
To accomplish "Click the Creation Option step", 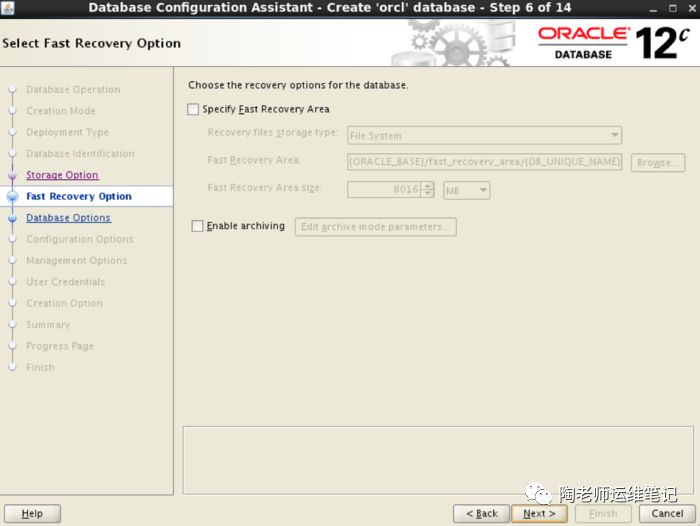I will point(64,303).
